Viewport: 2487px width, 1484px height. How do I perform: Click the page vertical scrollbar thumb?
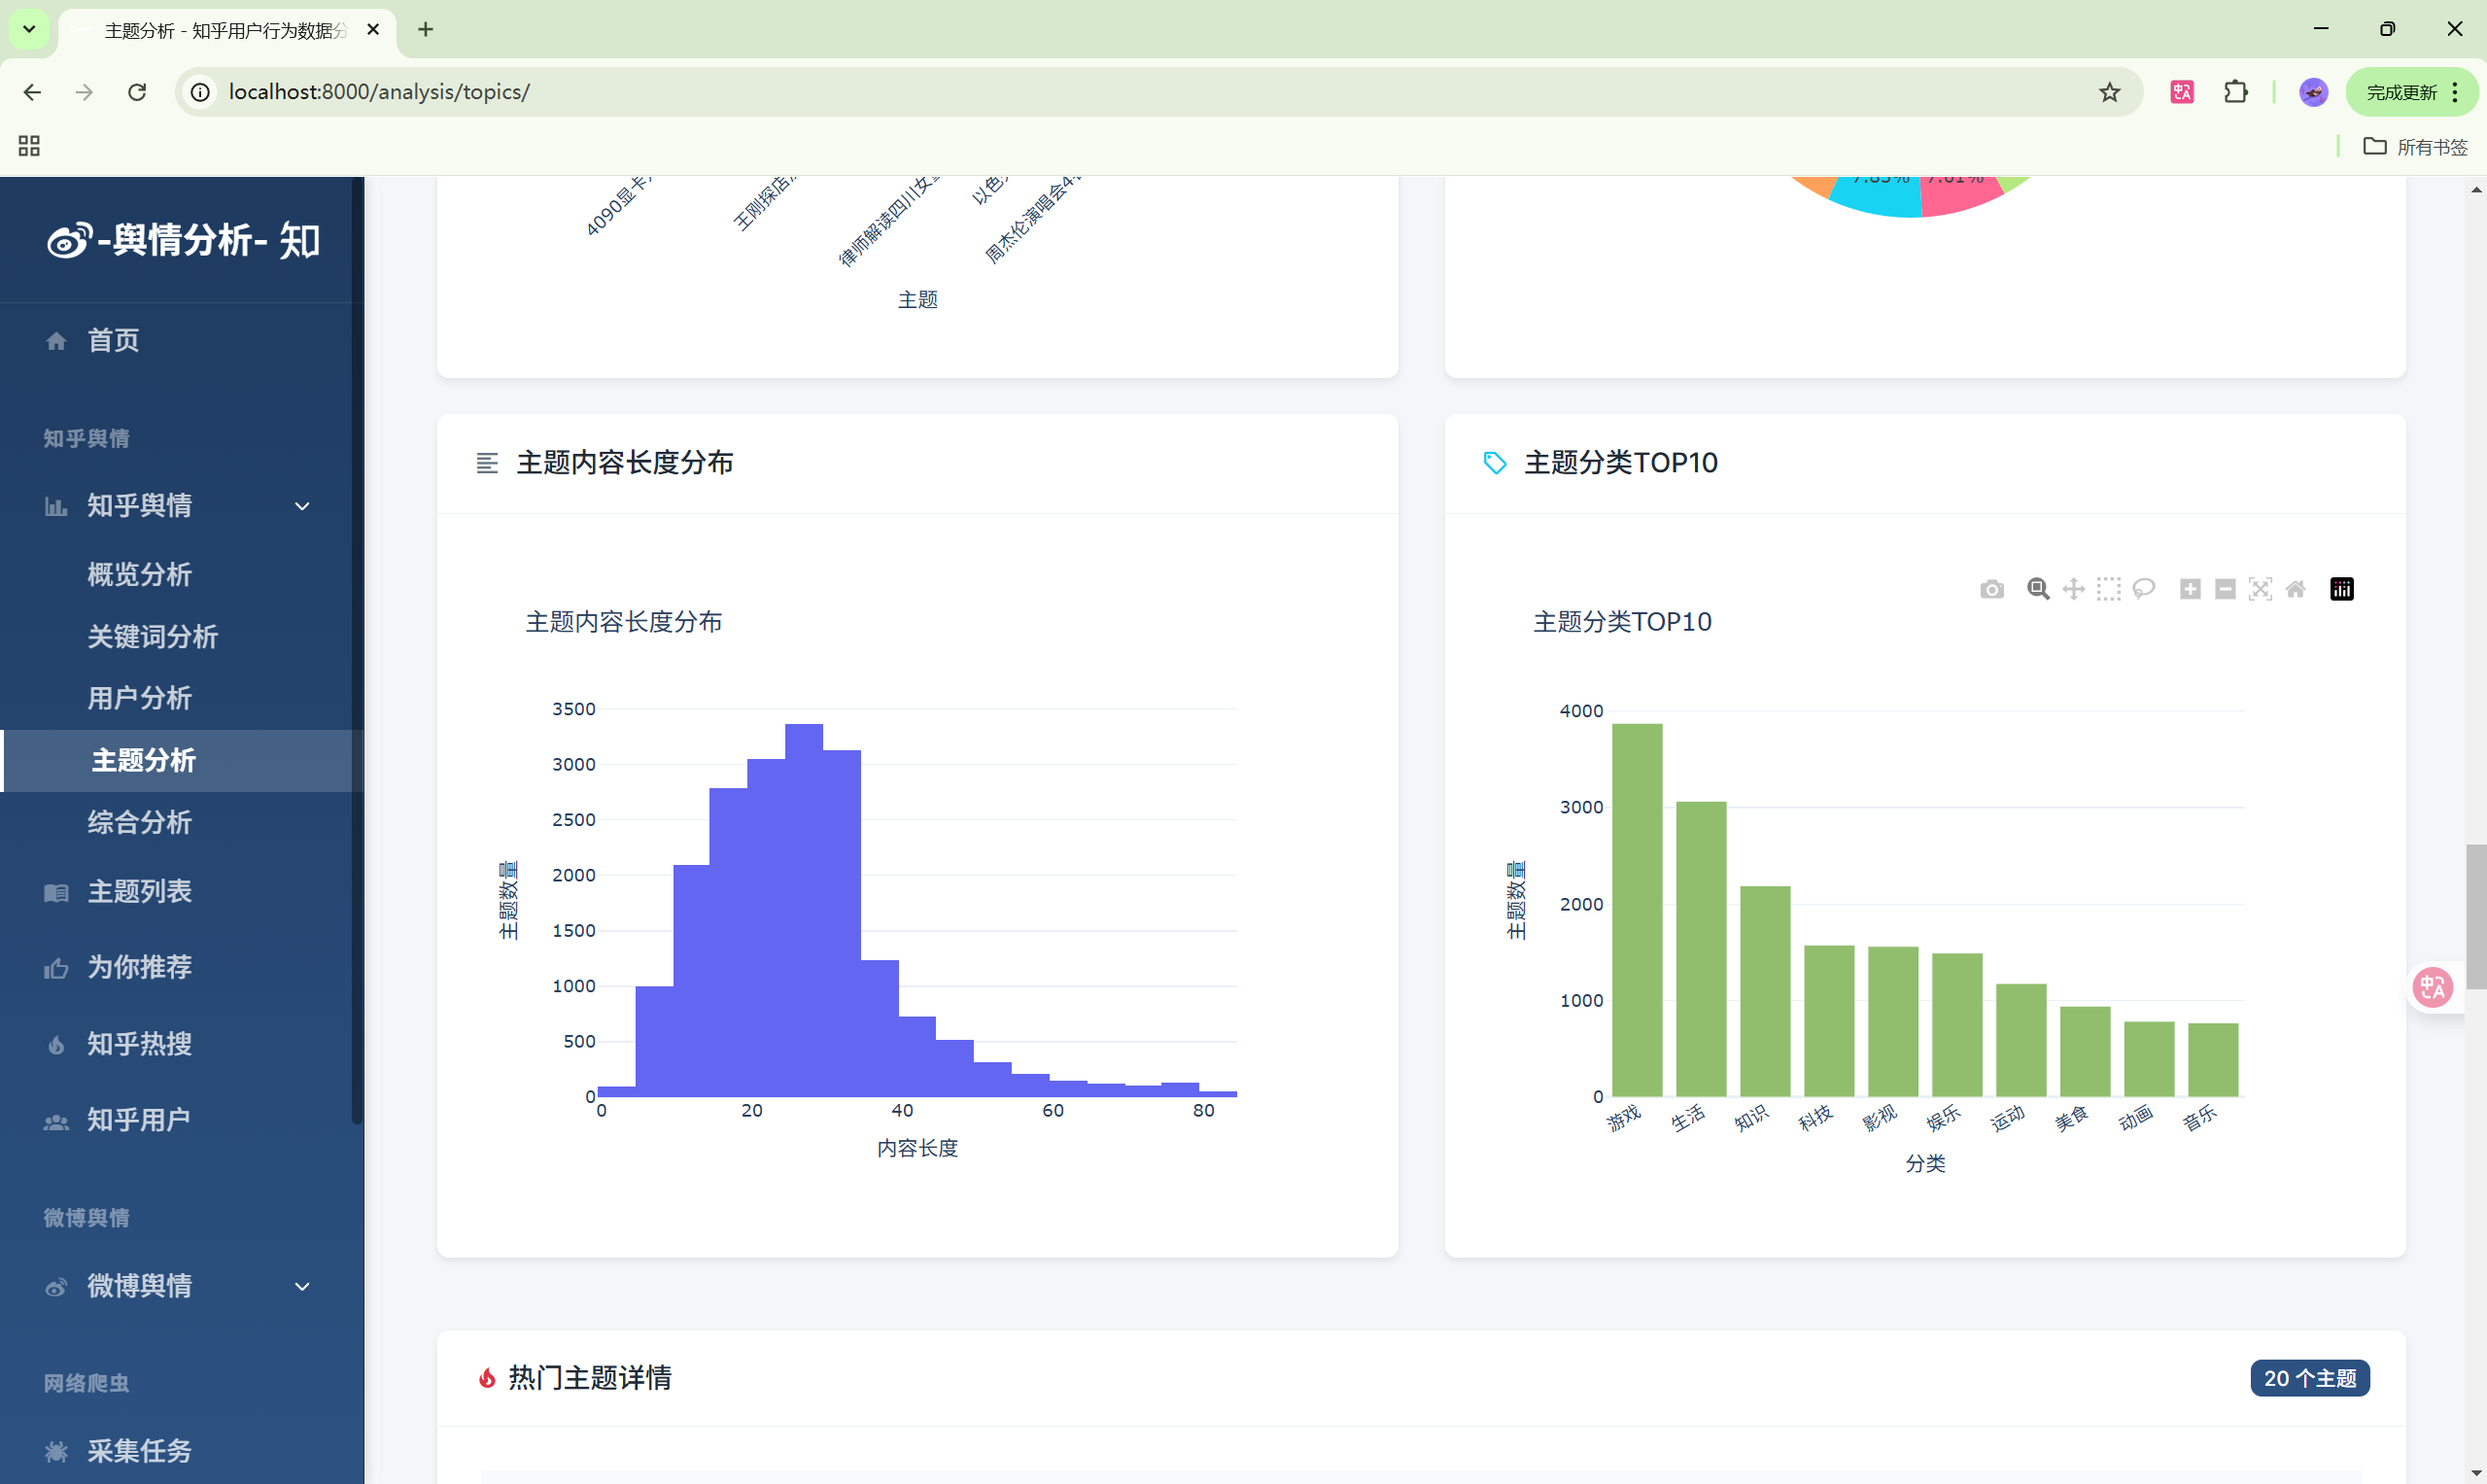(2475, 915)
